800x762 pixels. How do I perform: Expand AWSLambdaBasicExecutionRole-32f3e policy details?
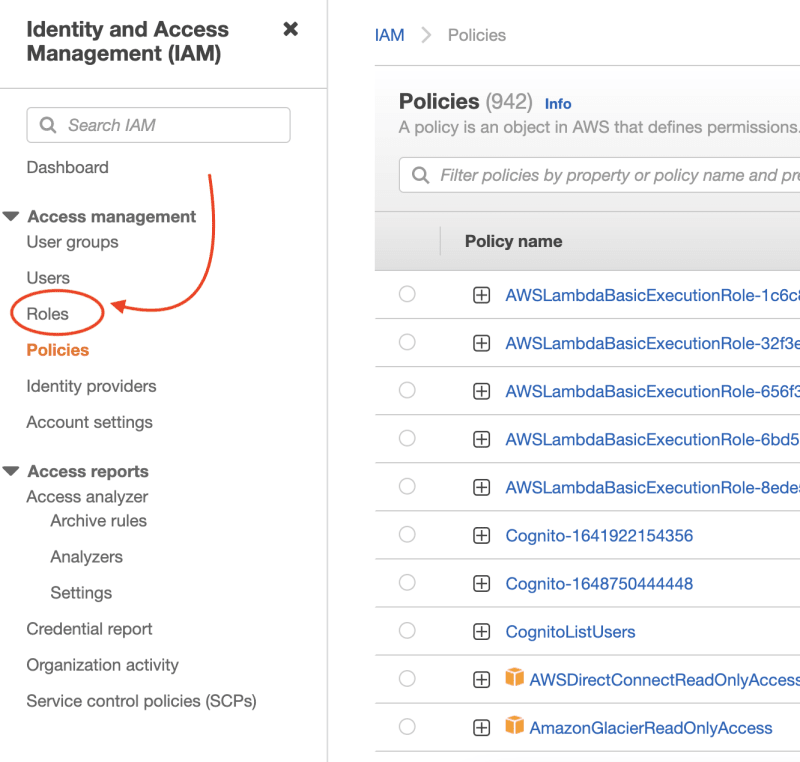(x=482, y=343)
